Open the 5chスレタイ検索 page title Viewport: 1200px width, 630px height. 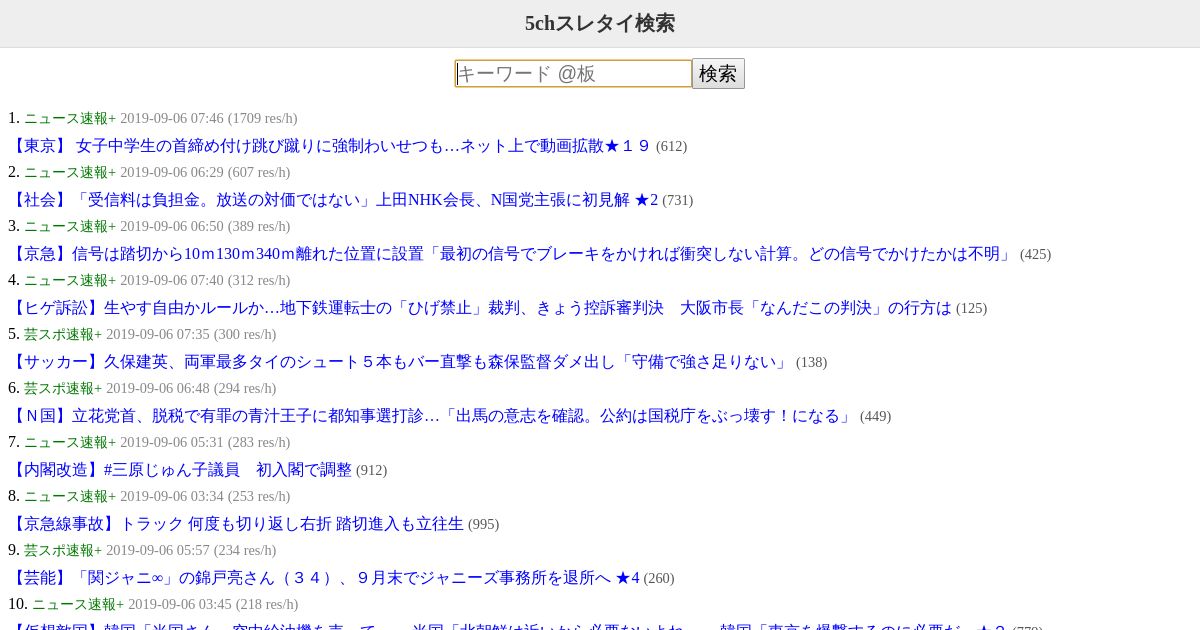click(x=600, y=23)
